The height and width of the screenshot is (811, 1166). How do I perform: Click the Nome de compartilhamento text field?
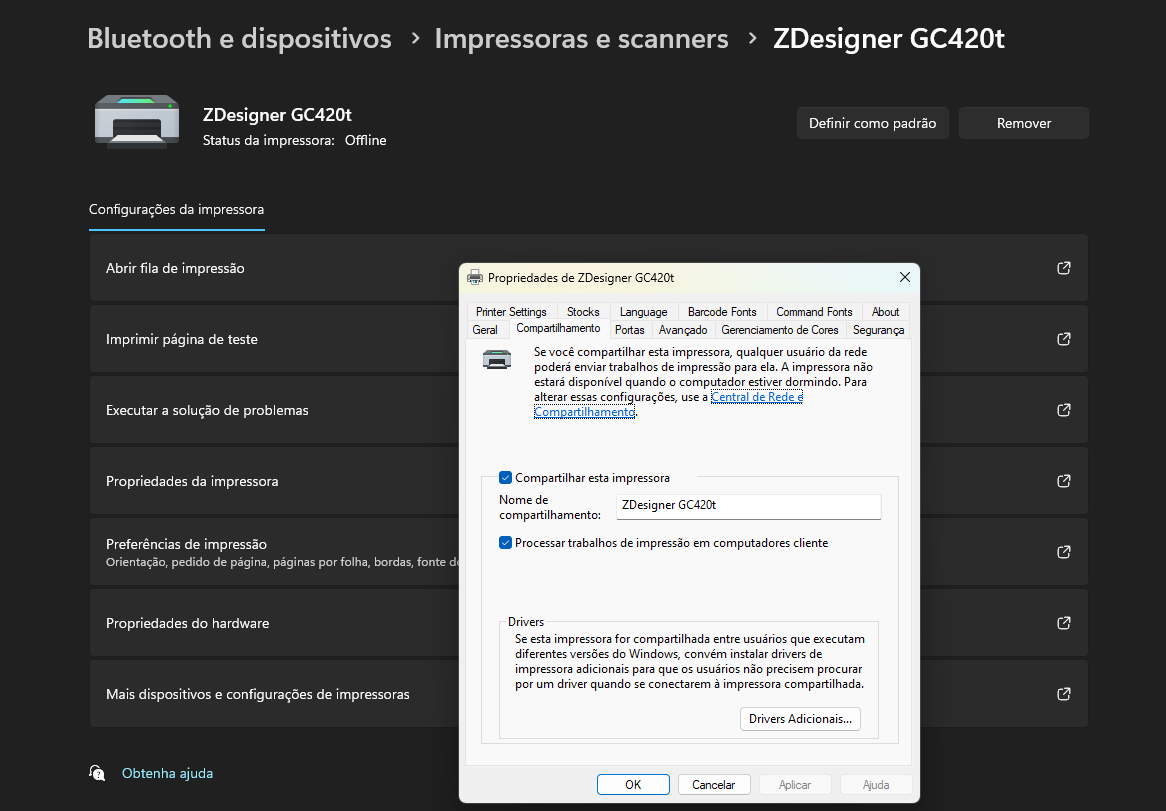(x=748, y=506)
